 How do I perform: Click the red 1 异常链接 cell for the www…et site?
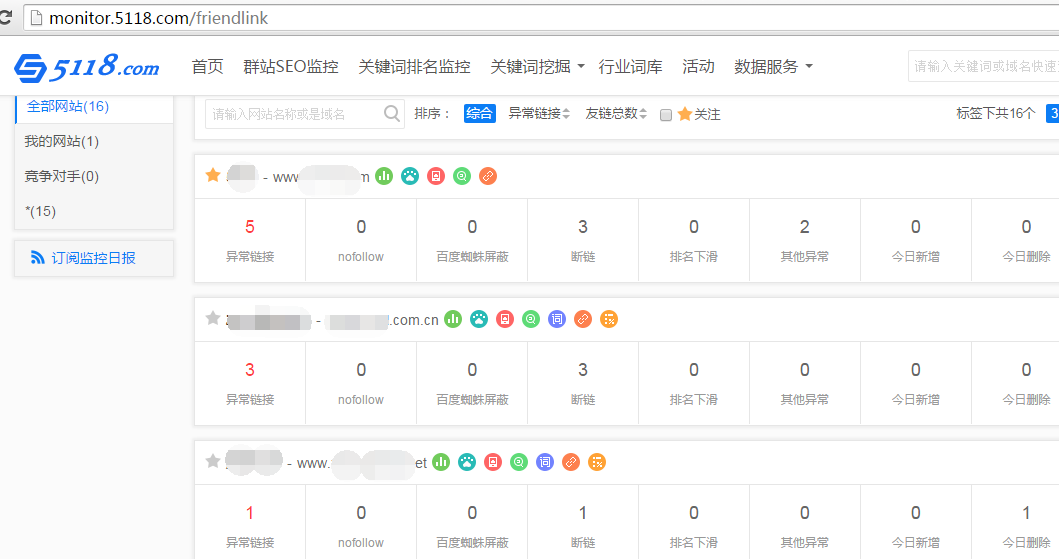[250, 522]
